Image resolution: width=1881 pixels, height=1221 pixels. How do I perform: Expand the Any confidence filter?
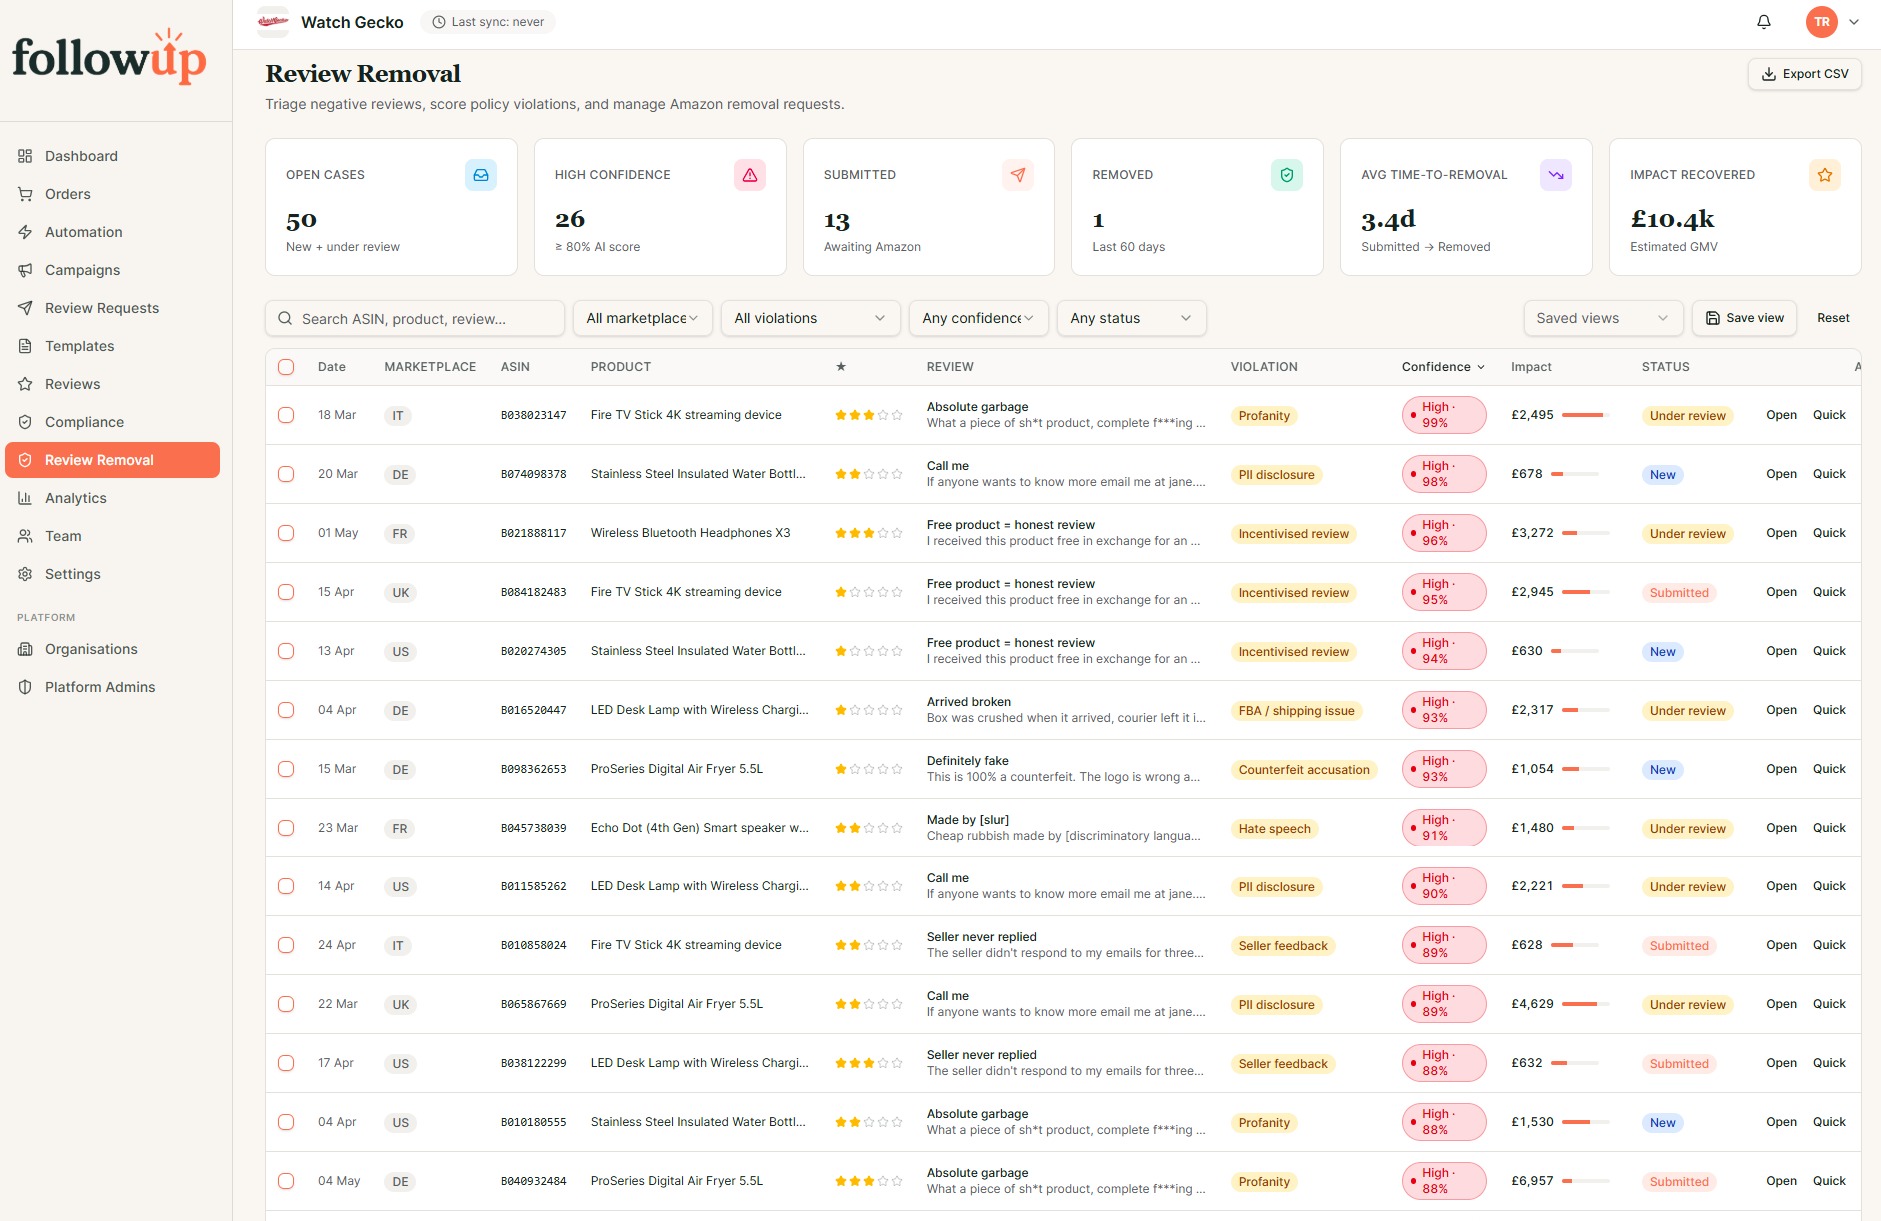978,318
